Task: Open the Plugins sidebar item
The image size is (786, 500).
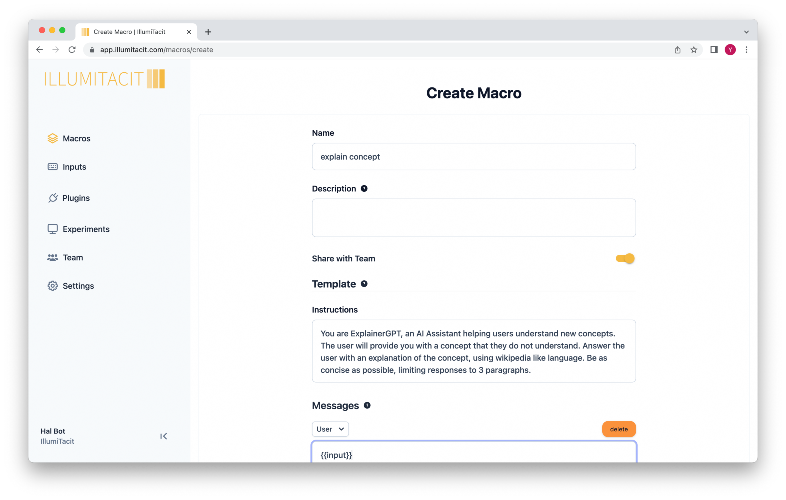Action: click(69, 198)
